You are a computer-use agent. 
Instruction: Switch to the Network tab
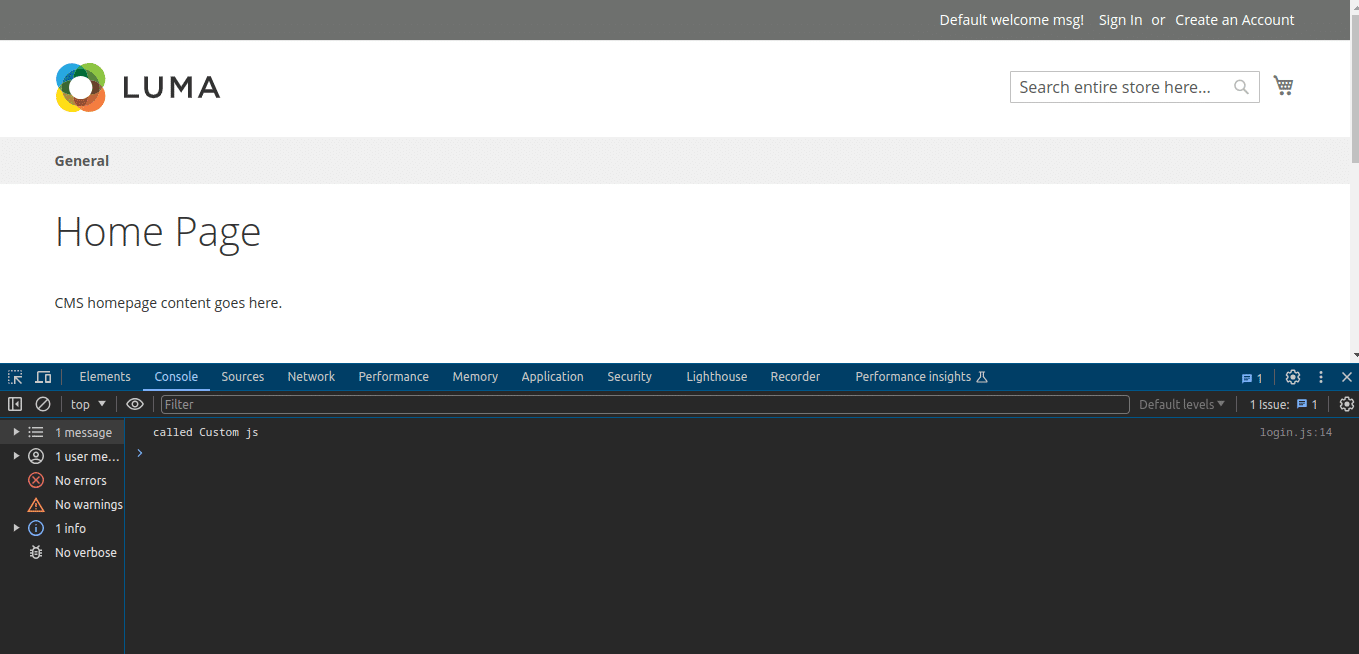pyautogui.click(x=311, y=376)
